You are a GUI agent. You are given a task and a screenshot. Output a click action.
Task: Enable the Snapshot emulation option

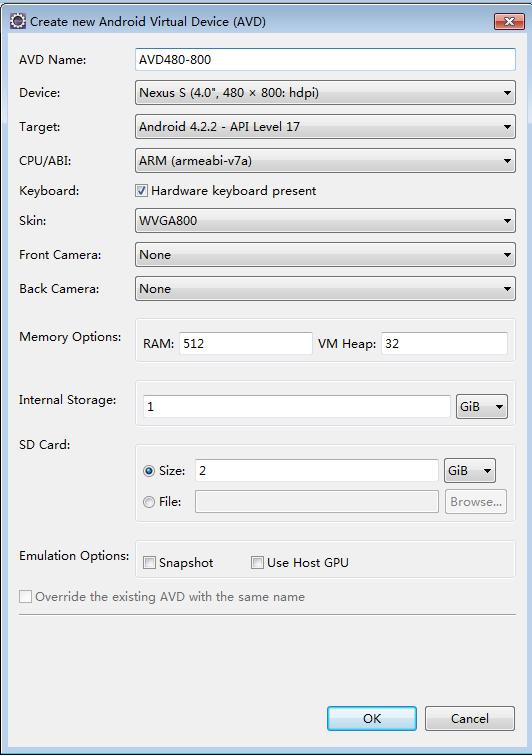tap(149, 562)
